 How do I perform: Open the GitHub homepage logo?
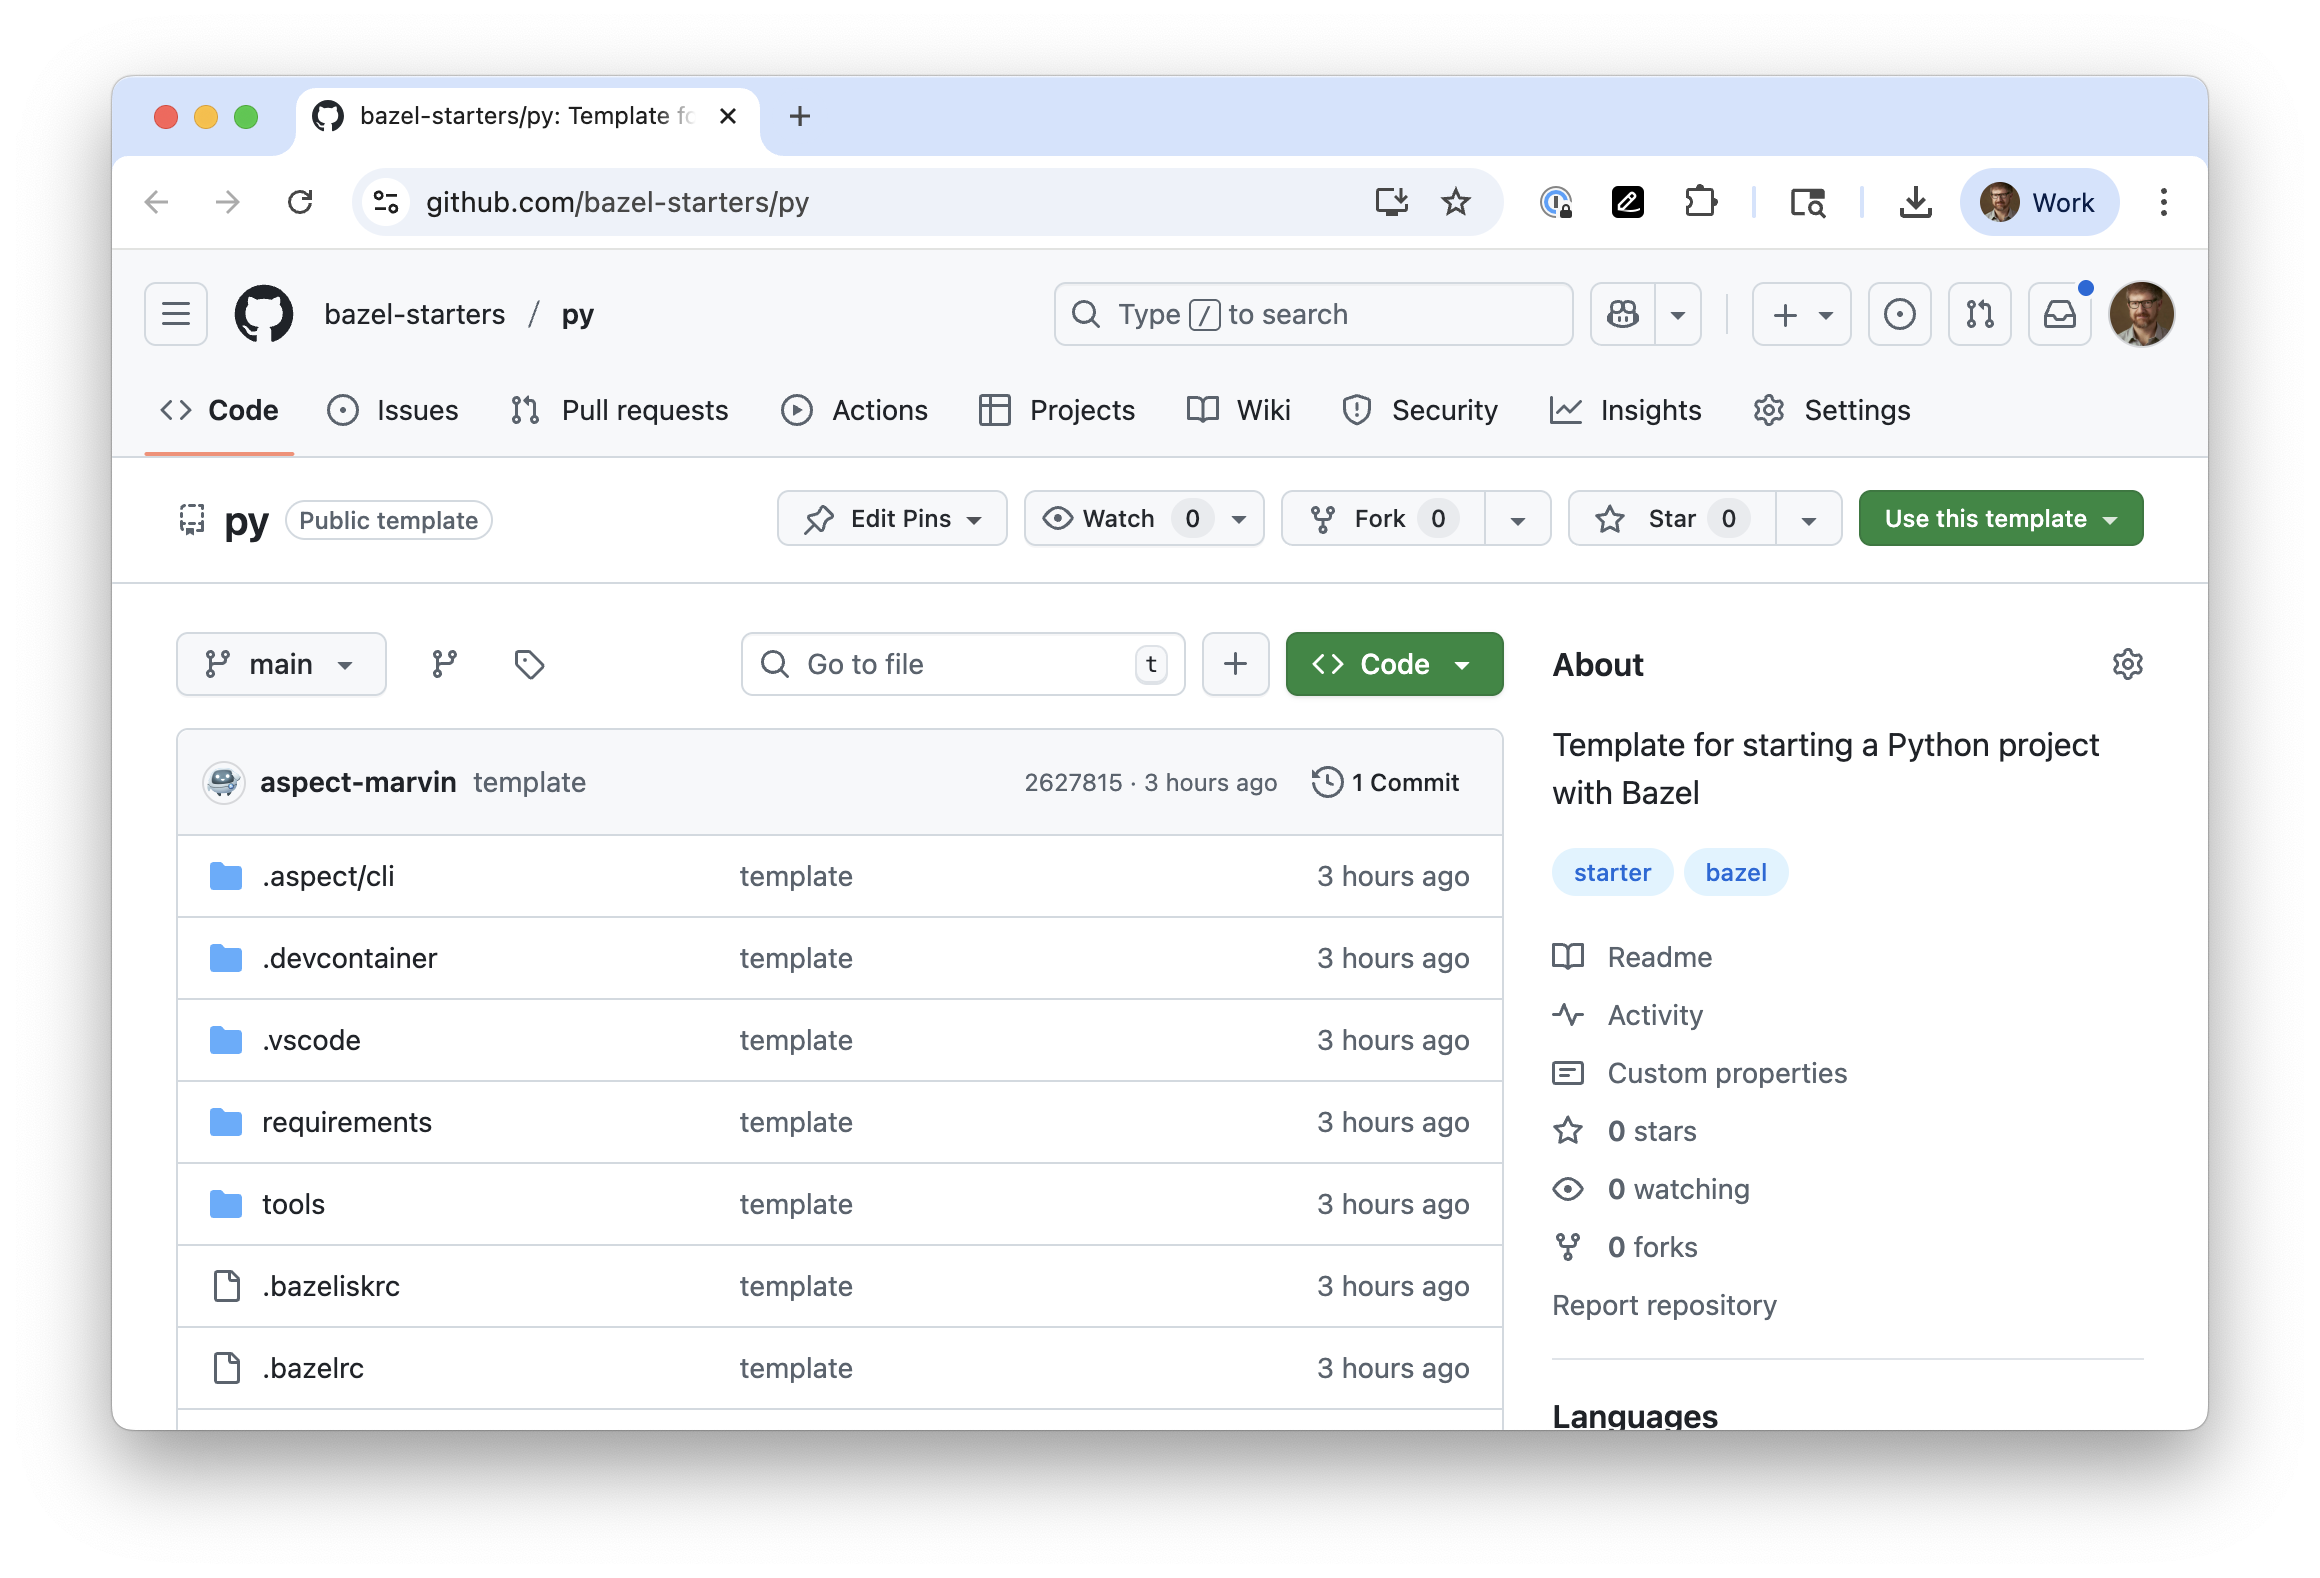pos(264,314)
